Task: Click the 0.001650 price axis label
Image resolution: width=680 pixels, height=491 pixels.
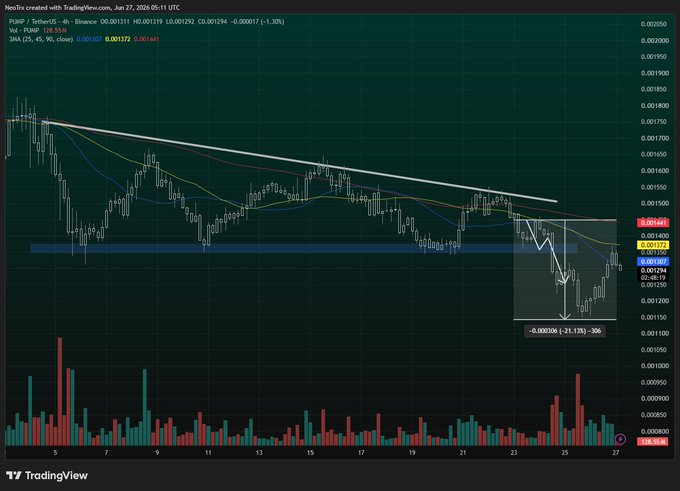Action: click(654, 154)
